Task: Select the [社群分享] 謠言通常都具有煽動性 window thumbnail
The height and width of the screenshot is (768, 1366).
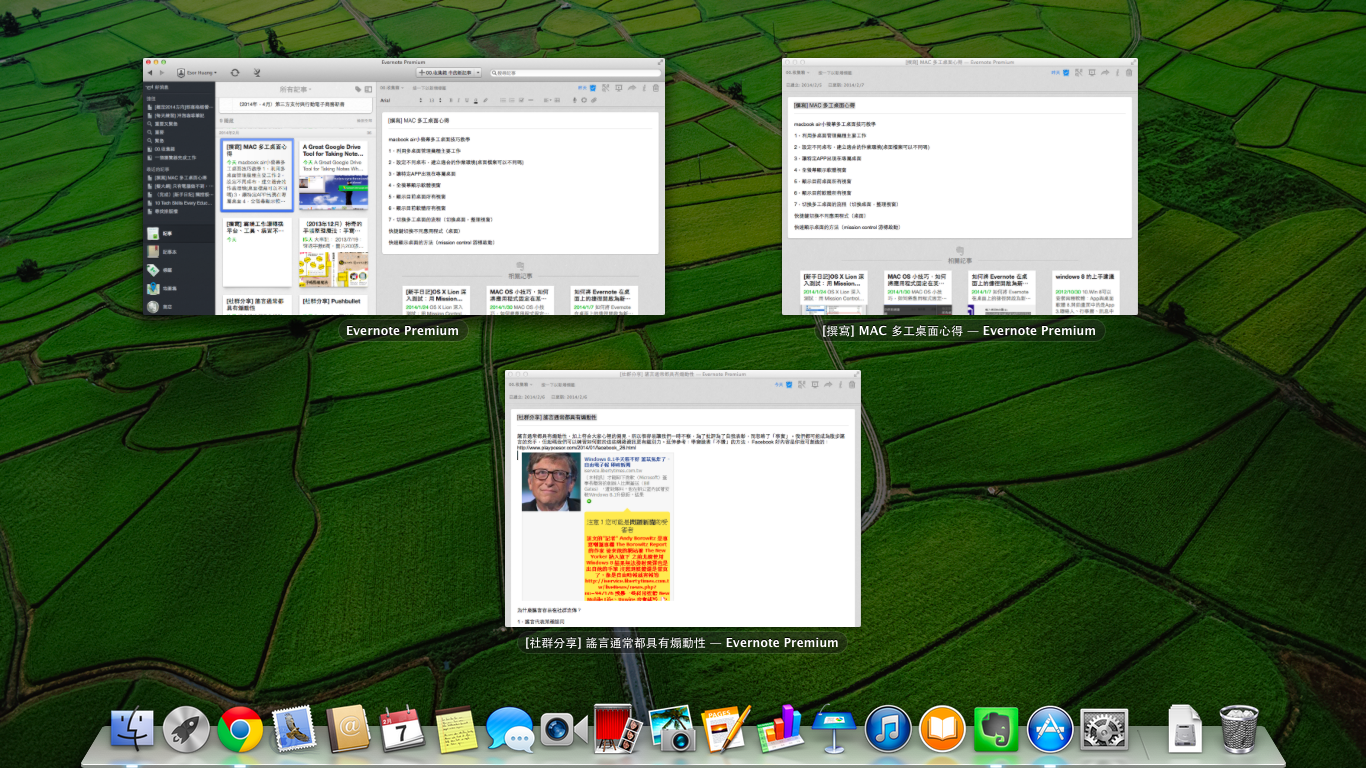Action: click(x=683, y=498)
